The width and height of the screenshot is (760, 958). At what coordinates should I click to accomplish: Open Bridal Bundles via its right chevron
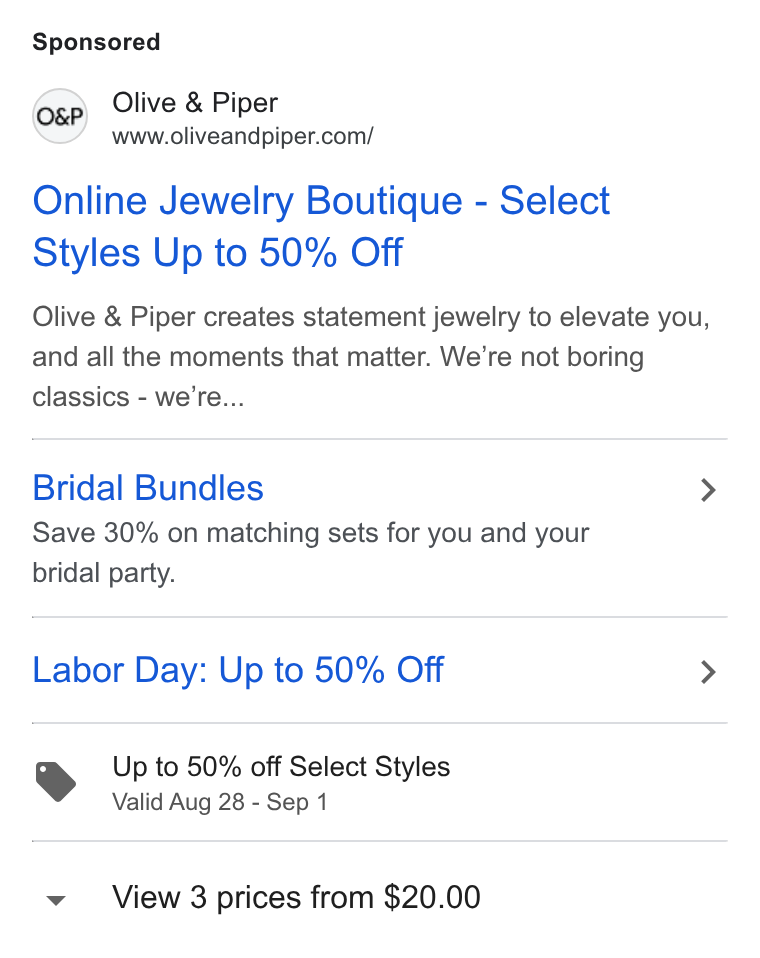tap(708, 490)
